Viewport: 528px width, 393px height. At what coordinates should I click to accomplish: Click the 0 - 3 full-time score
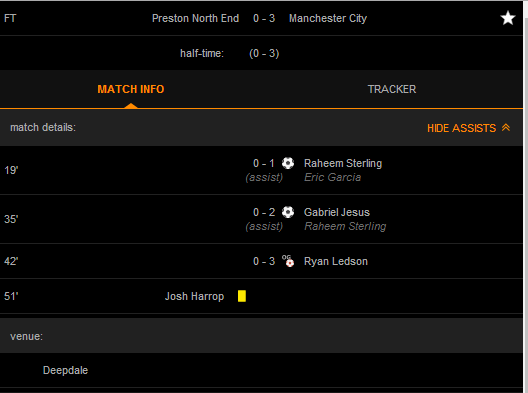[264, 18]
